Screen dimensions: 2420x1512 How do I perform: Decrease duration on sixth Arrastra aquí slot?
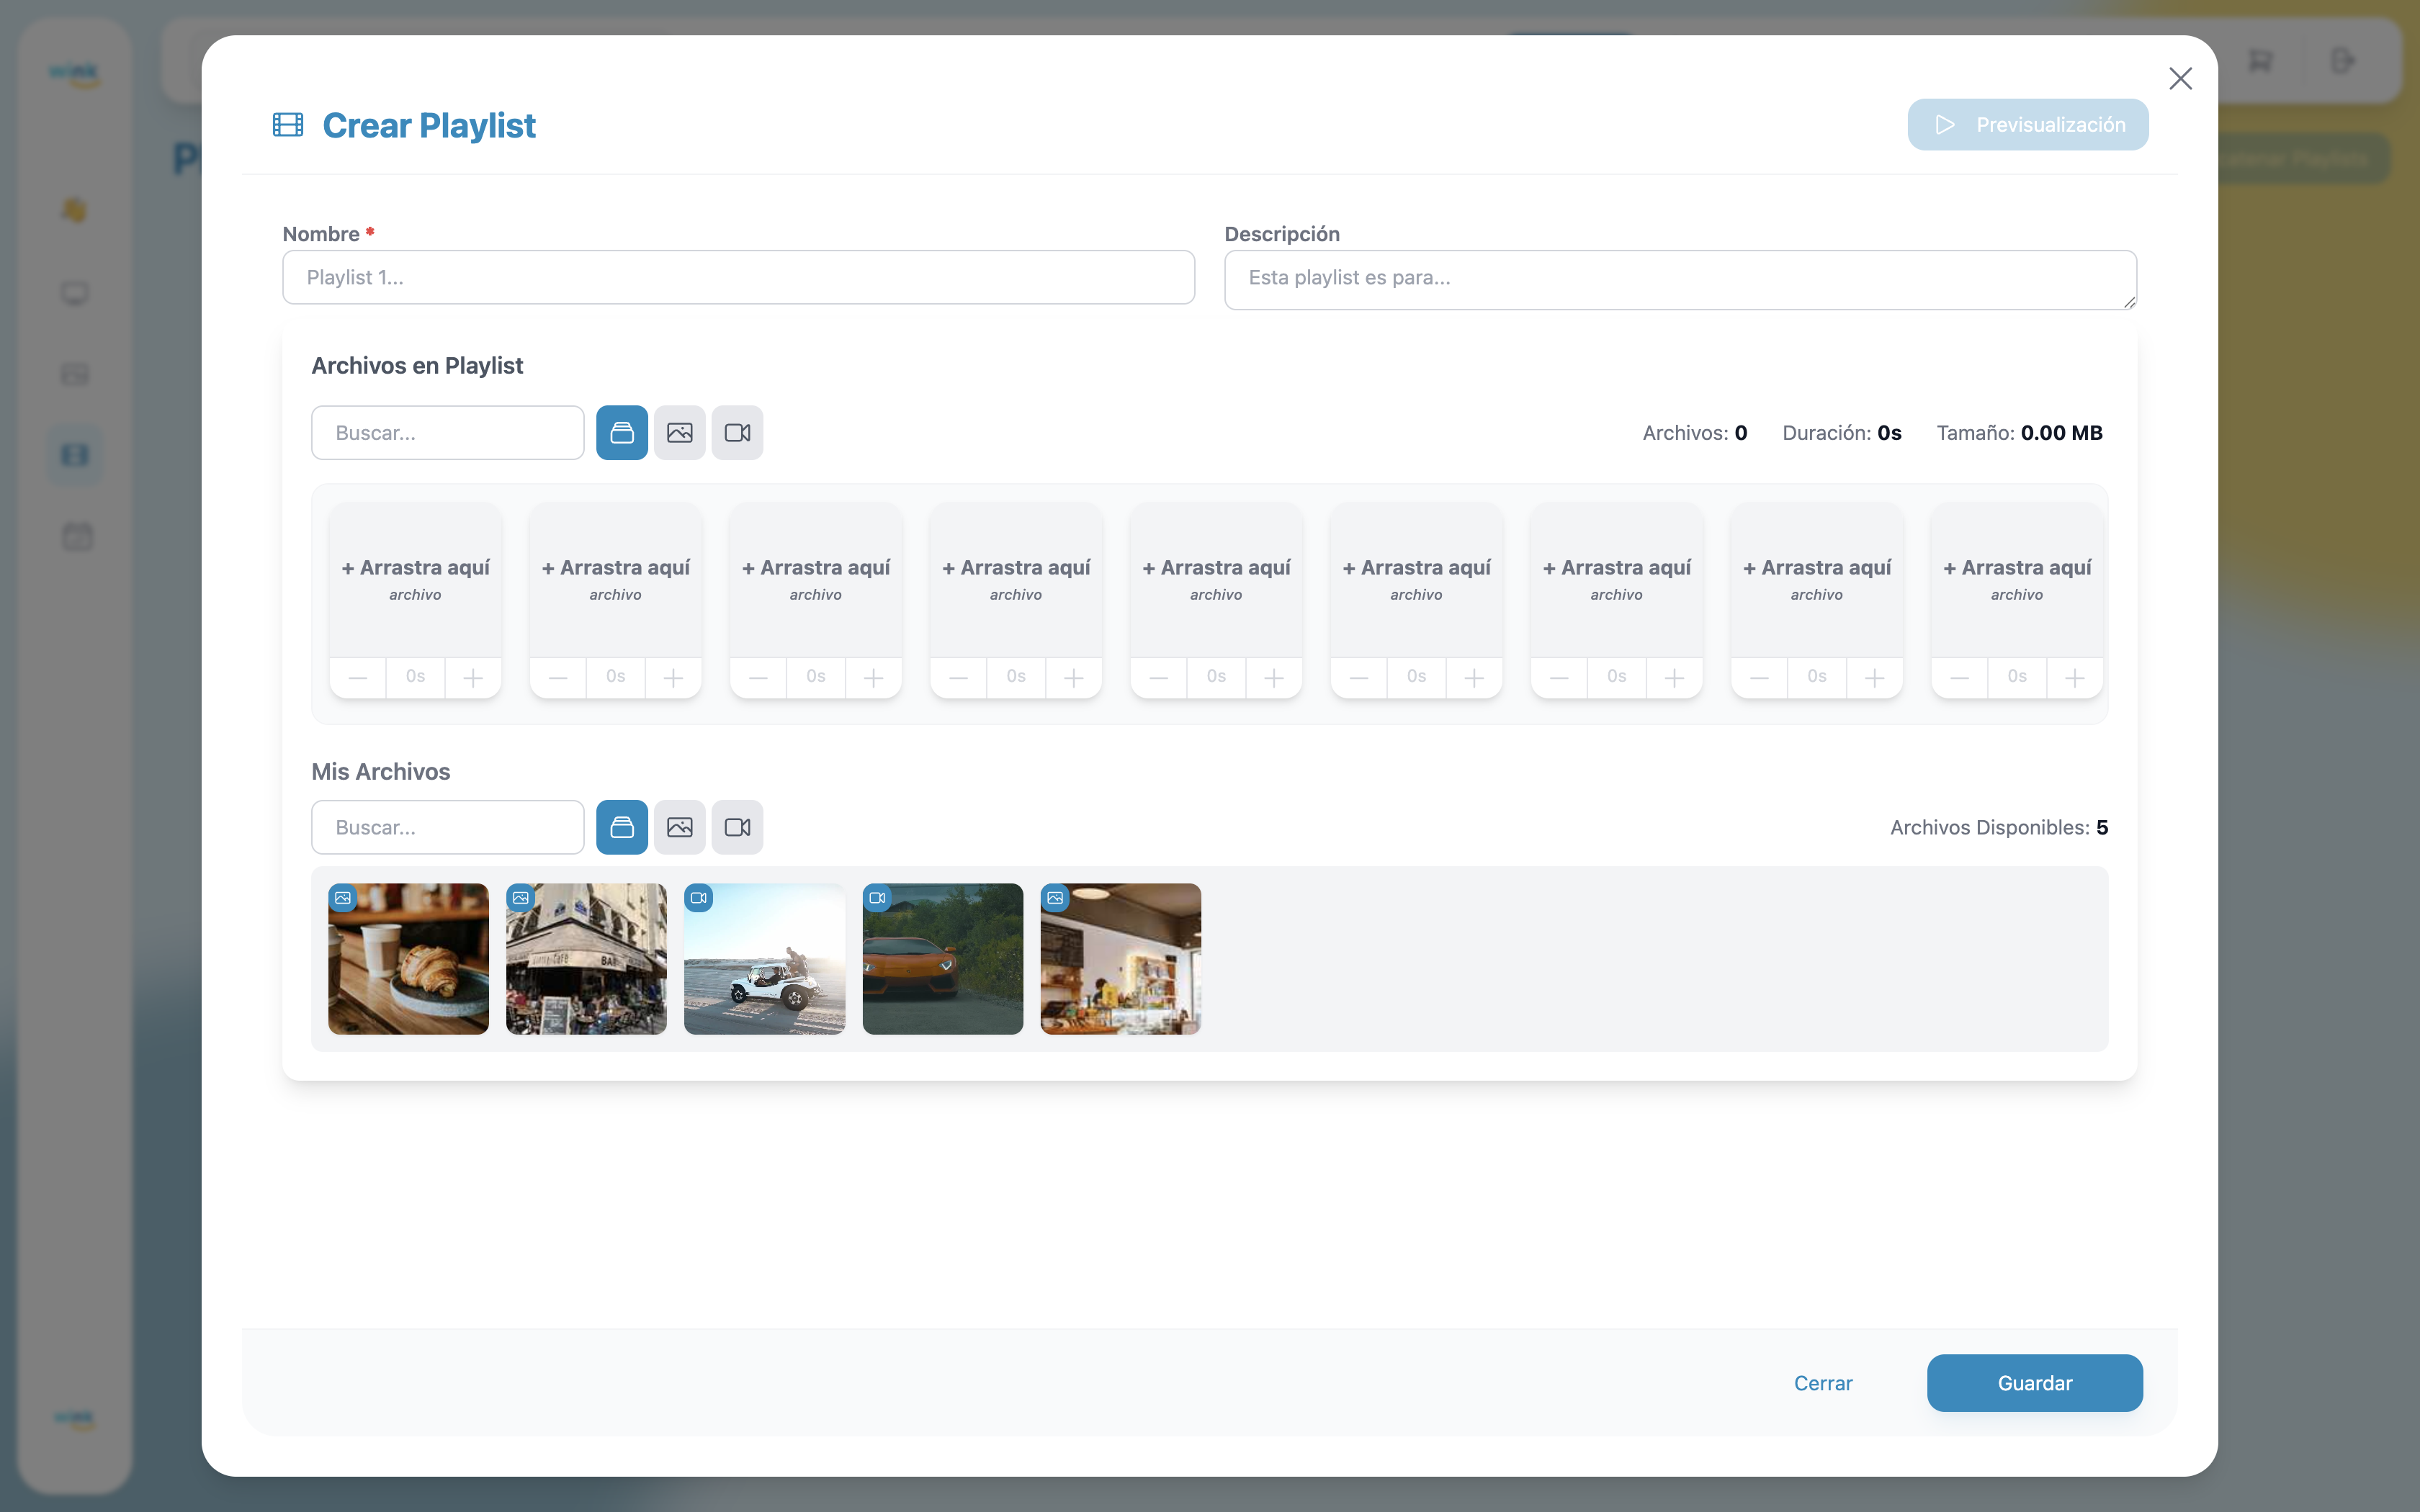click(1358, 678)
